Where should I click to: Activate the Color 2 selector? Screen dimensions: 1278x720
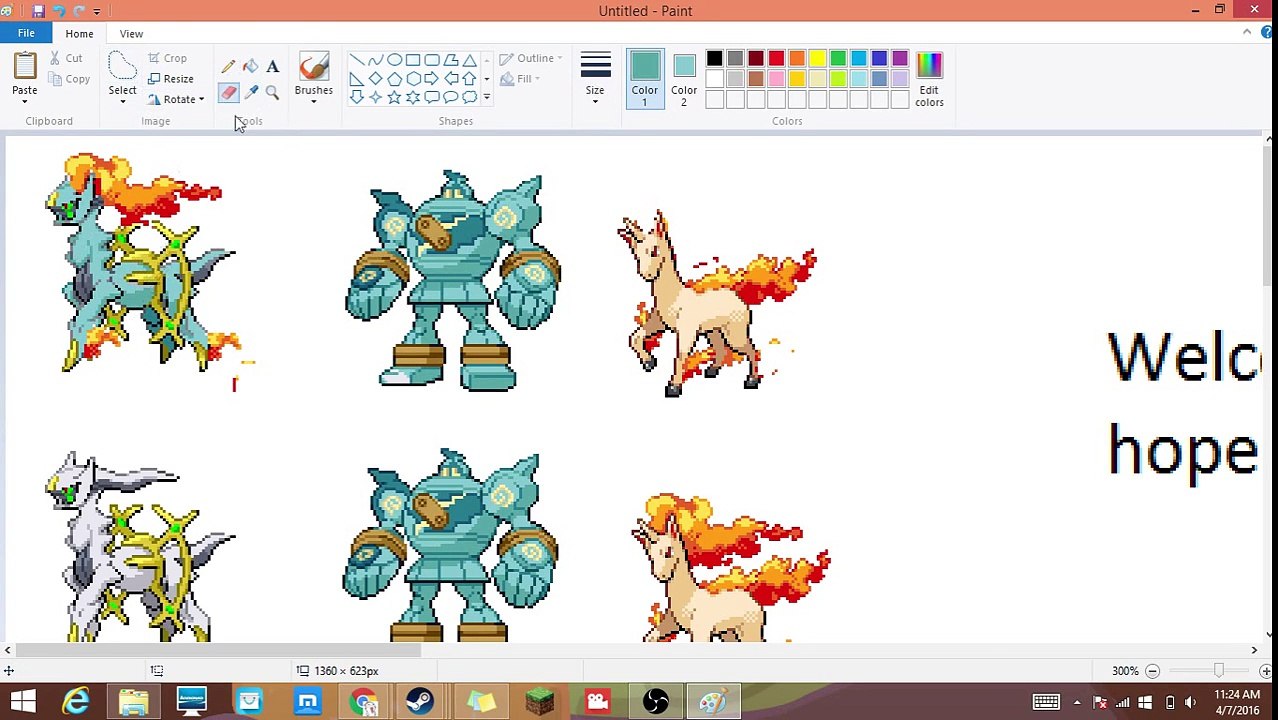click(684, 79)
